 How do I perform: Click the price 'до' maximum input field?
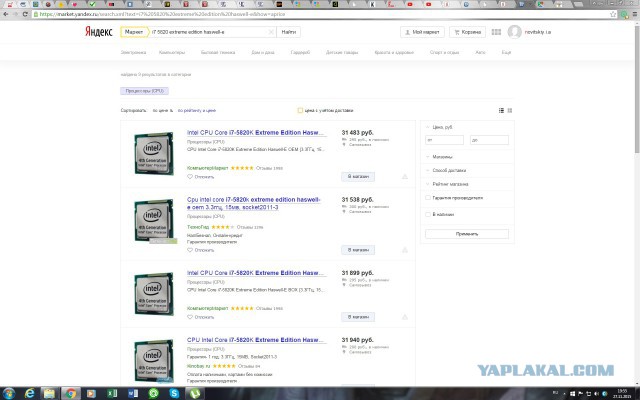coord(489,140)
